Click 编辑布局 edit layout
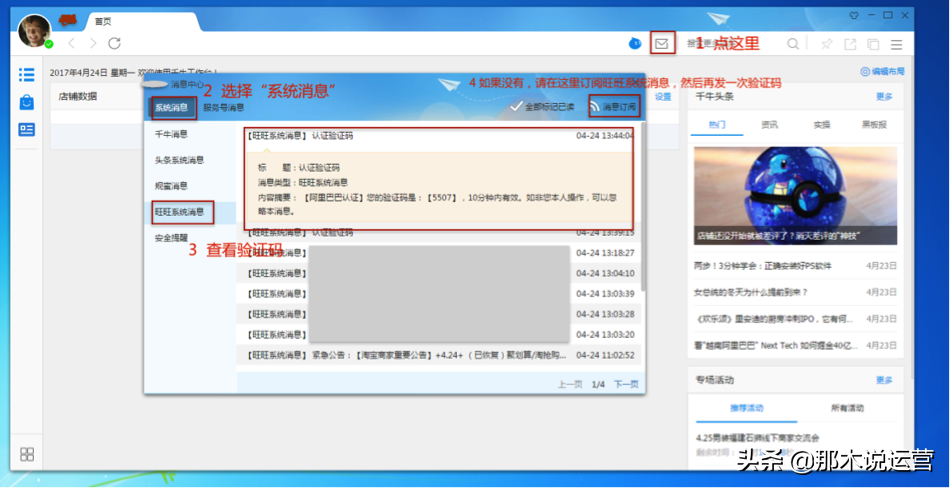 pos(883,72)
